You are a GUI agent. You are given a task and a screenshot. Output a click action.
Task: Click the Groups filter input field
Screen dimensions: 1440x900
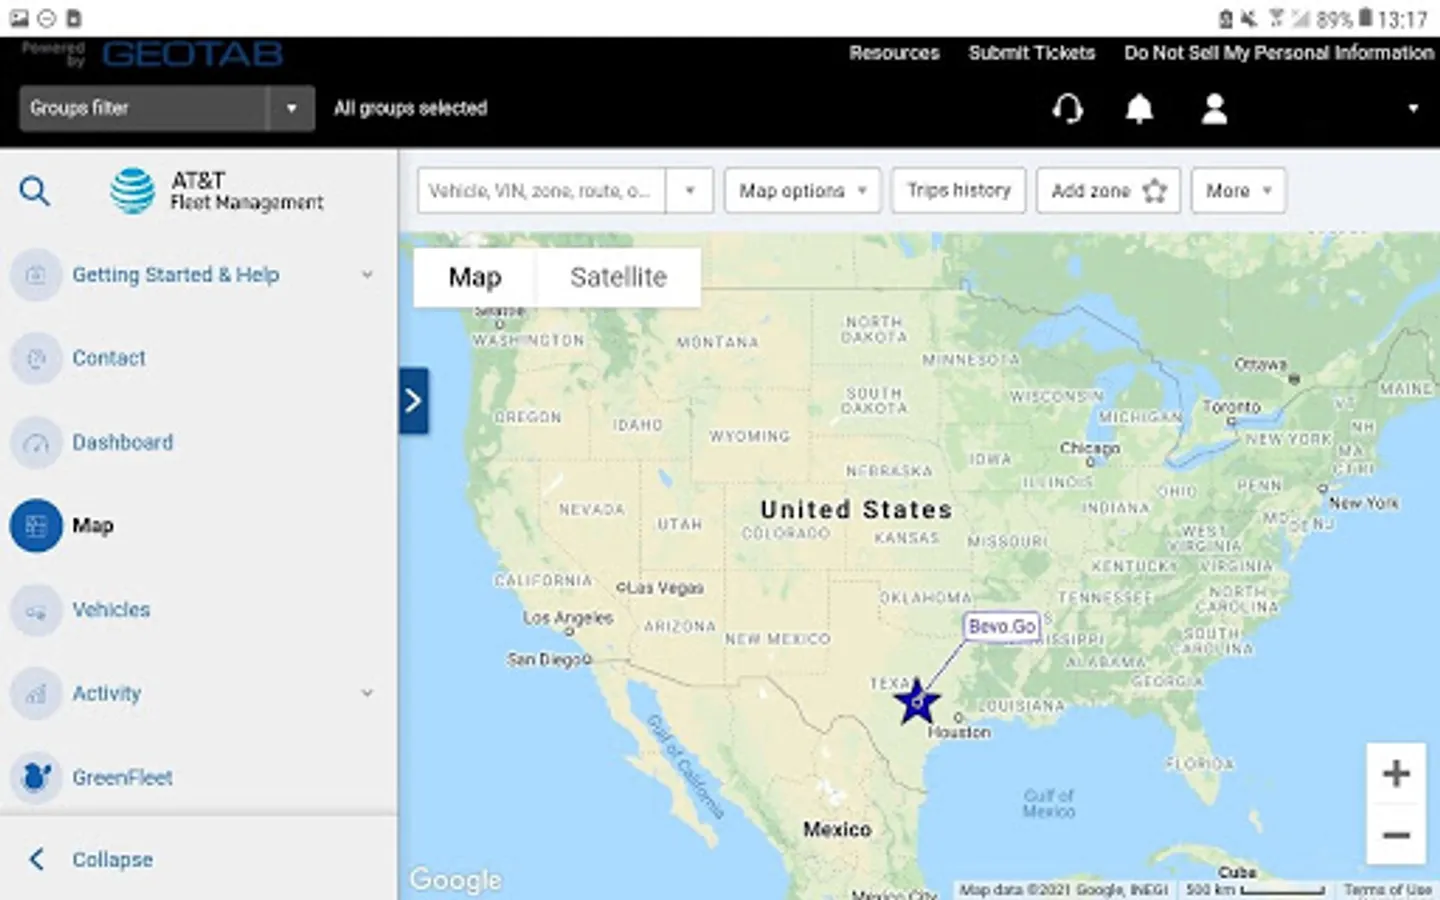pyautogui.click(x=143, y=108)
